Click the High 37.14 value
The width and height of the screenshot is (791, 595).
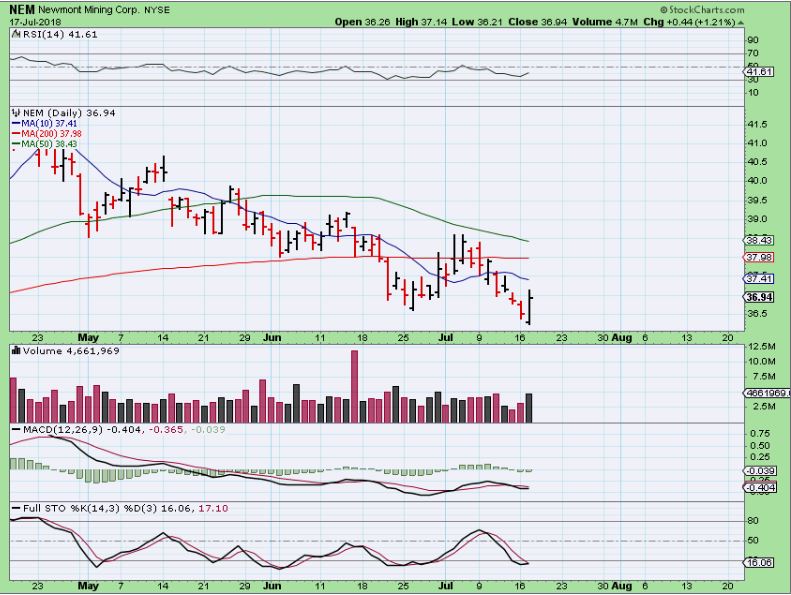click(x=421, y=22)
